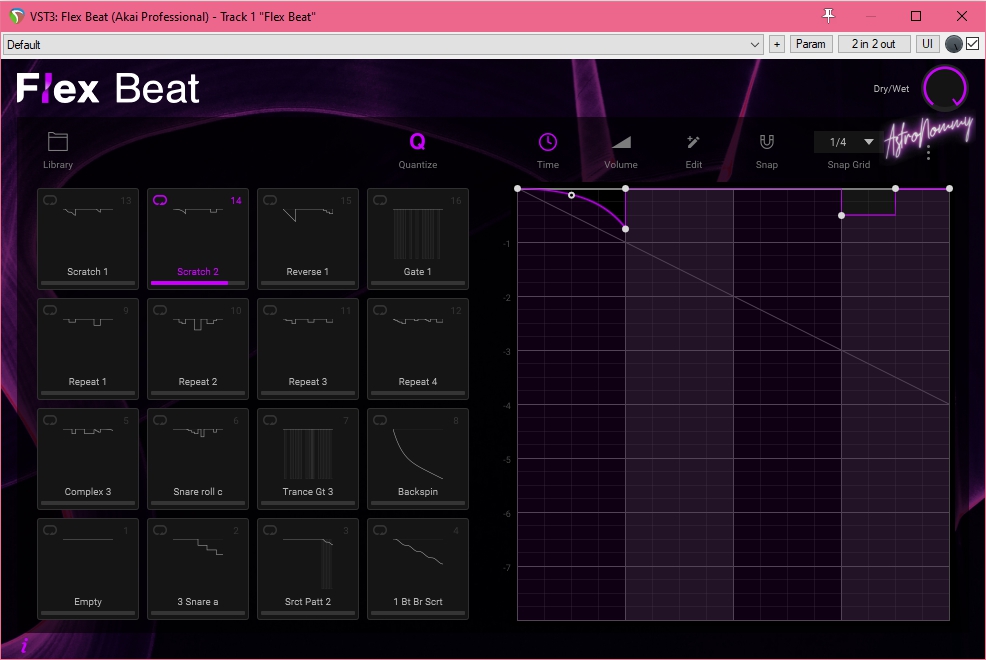Select the Time clock icon
This screenshot has height=660, width=986.
548,143
